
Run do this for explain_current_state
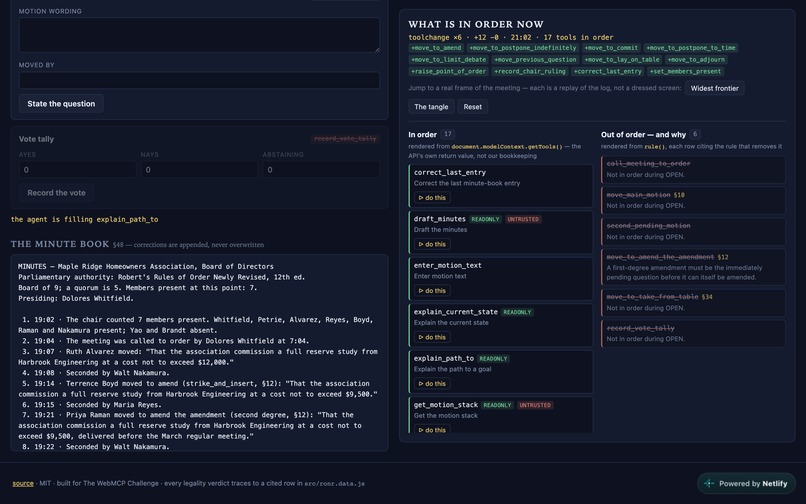pyautogui.click(x=432, y=337)
